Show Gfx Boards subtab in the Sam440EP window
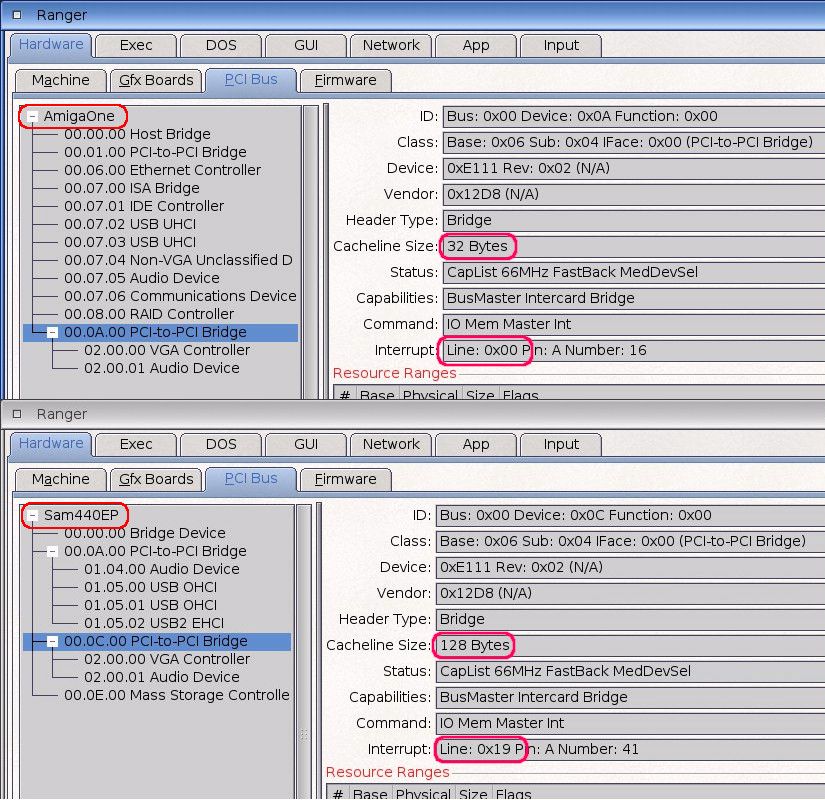The image size is (825, 800). pos(156,479)
